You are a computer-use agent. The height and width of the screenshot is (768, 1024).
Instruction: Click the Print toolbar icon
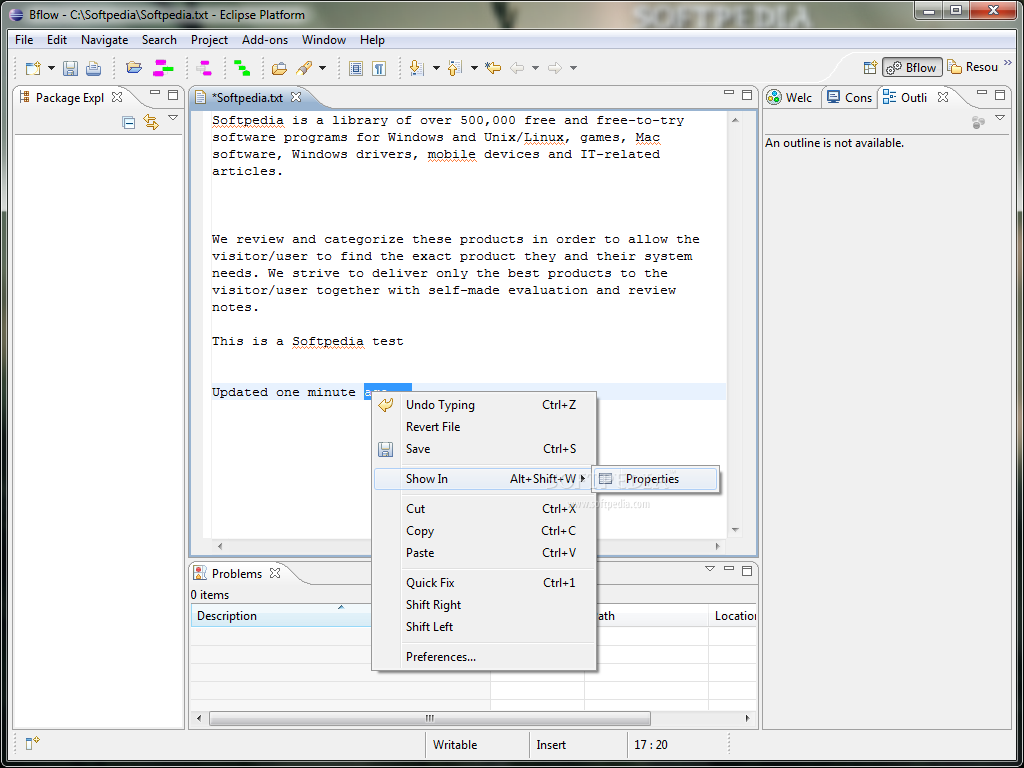(93, 68)
